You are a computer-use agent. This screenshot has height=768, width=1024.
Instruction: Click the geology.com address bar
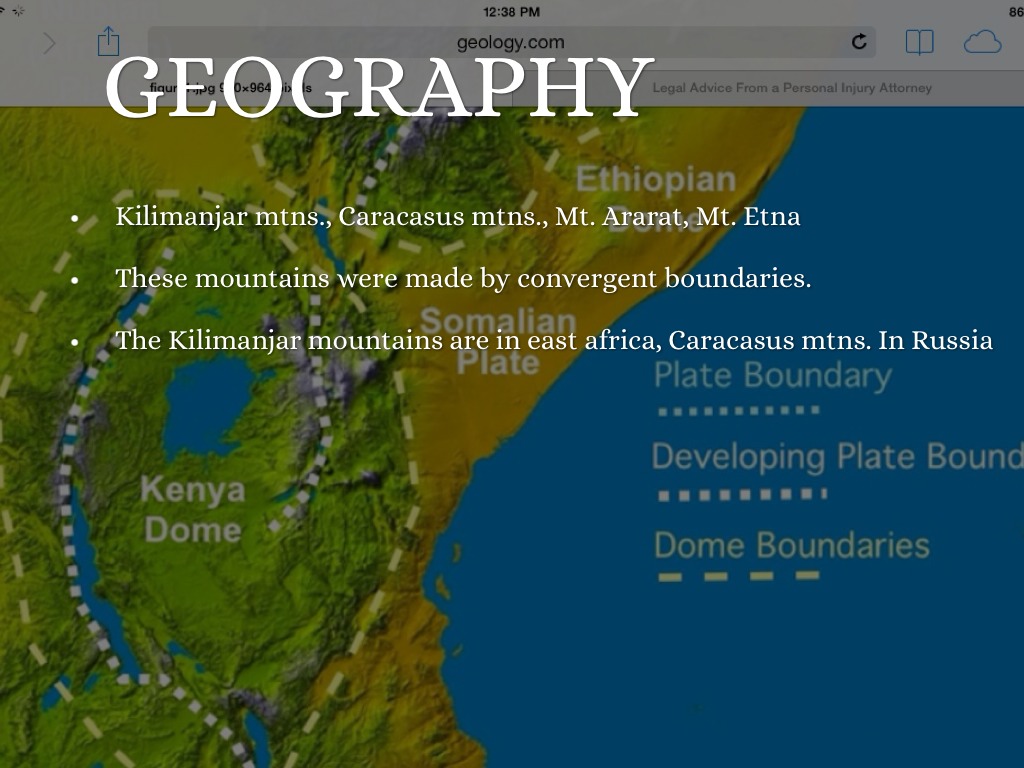(510, 42)
